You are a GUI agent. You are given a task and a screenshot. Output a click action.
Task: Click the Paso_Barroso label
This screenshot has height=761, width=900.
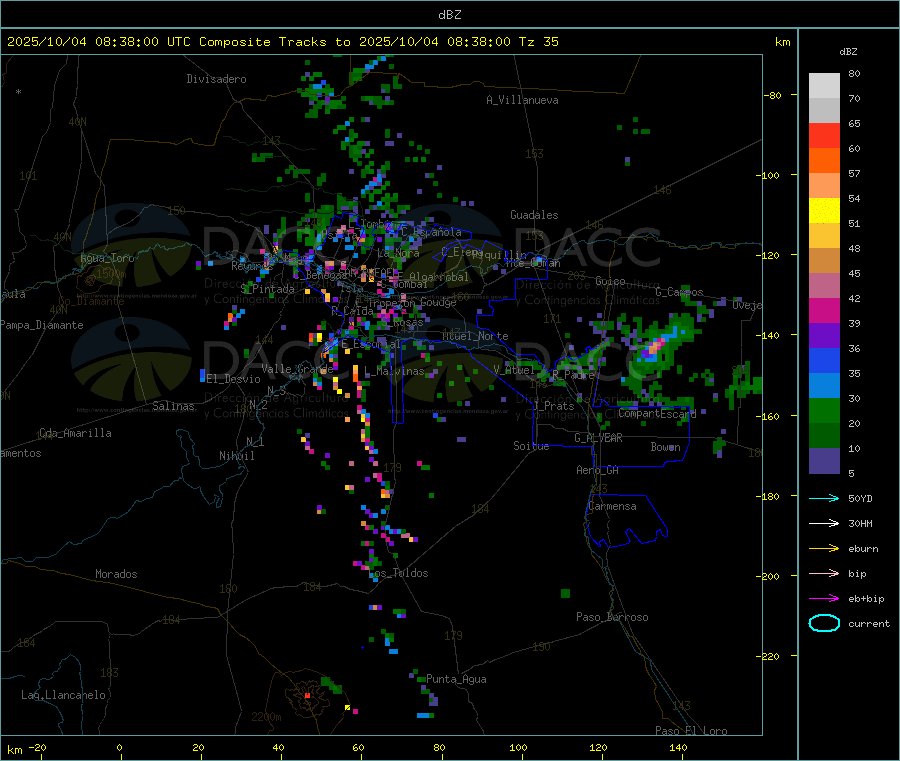coord(612,617)
